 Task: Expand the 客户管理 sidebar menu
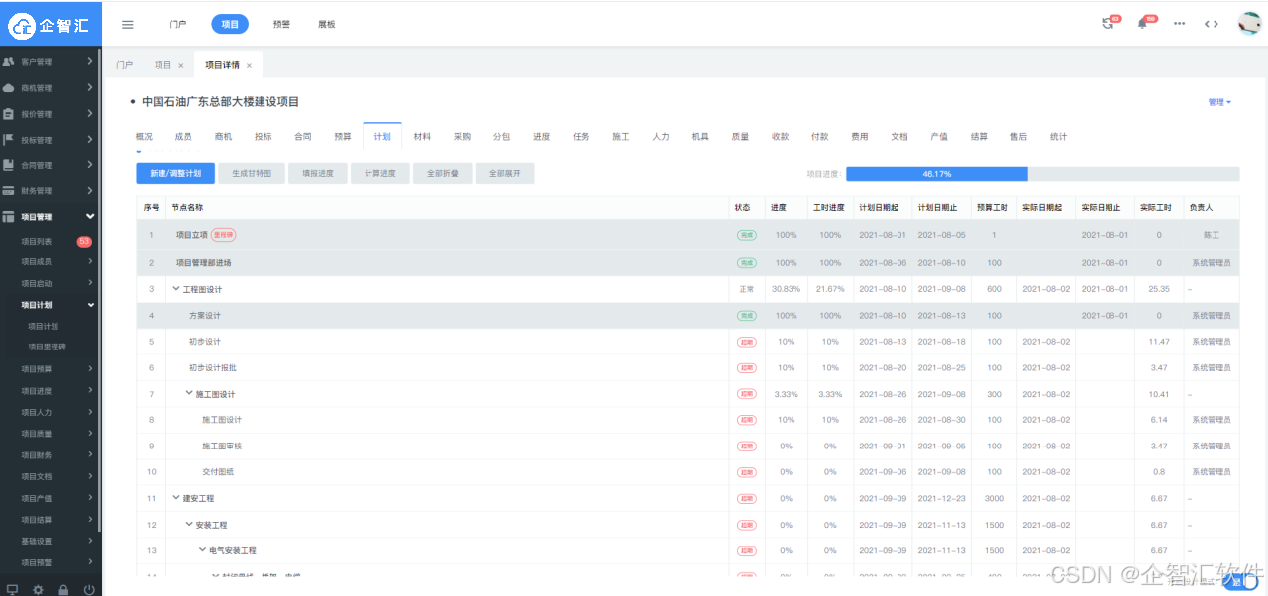point(90,62)
